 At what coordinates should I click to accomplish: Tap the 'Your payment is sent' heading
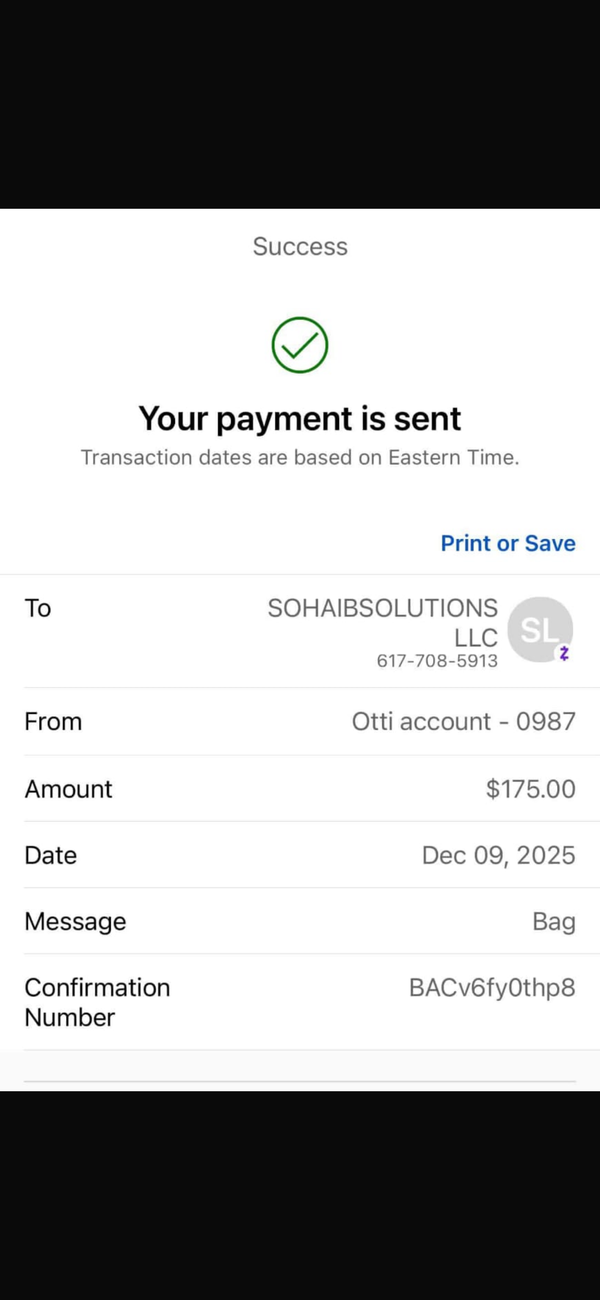pyautogui.click(x=300, y=418)
